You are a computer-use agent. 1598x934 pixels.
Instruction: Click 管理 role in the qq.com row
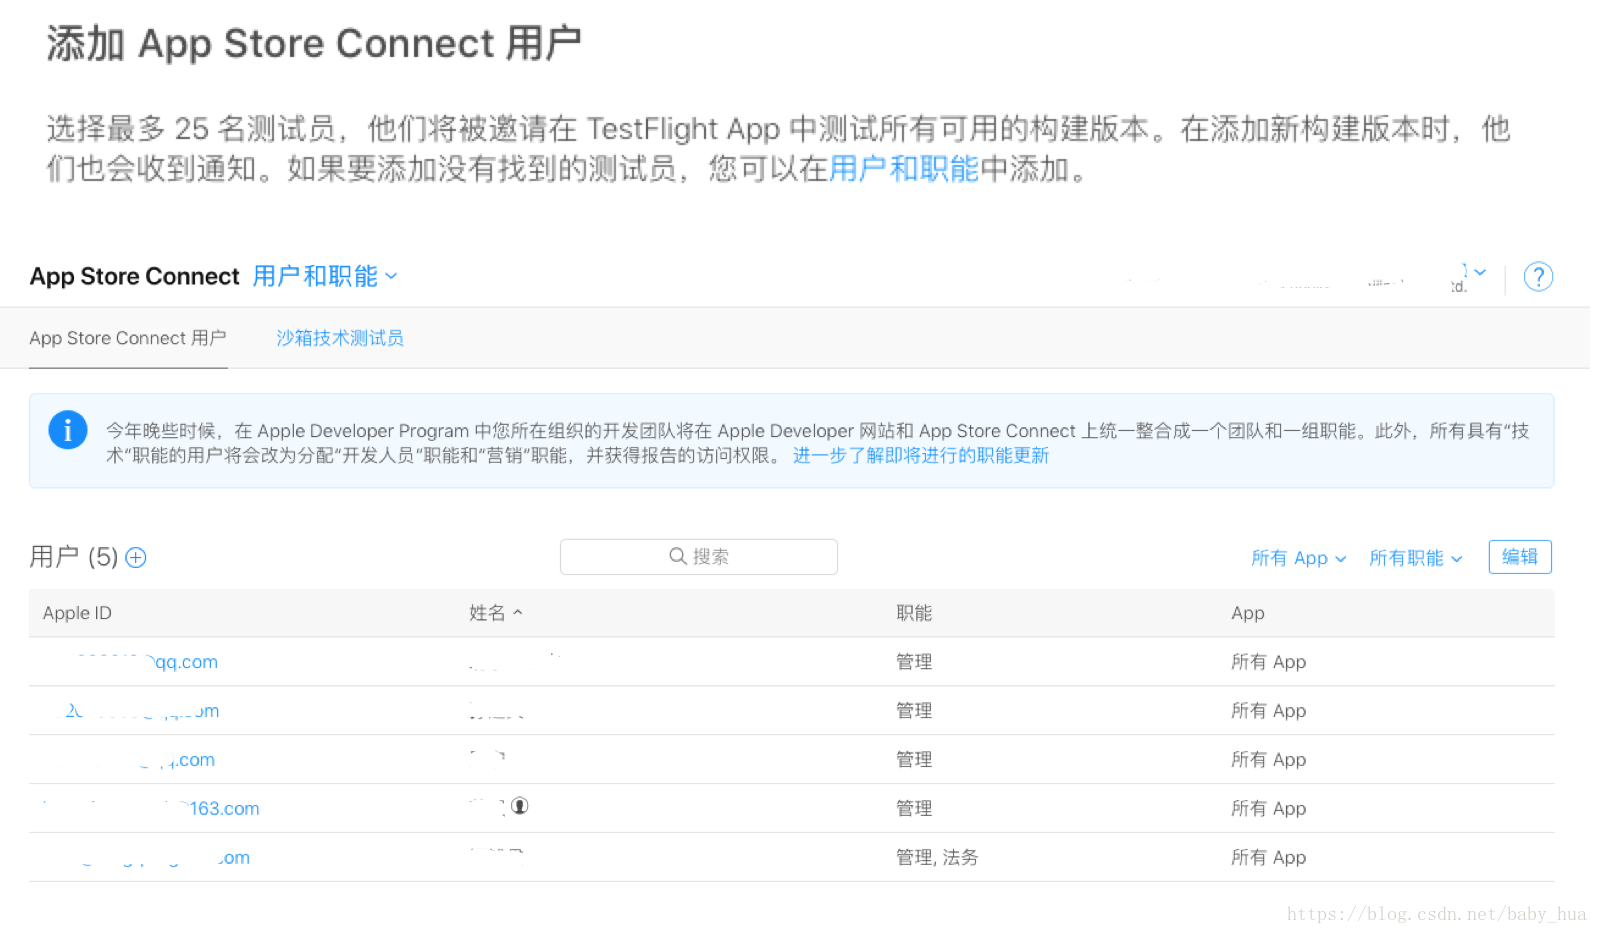click(x=914, y=662)
